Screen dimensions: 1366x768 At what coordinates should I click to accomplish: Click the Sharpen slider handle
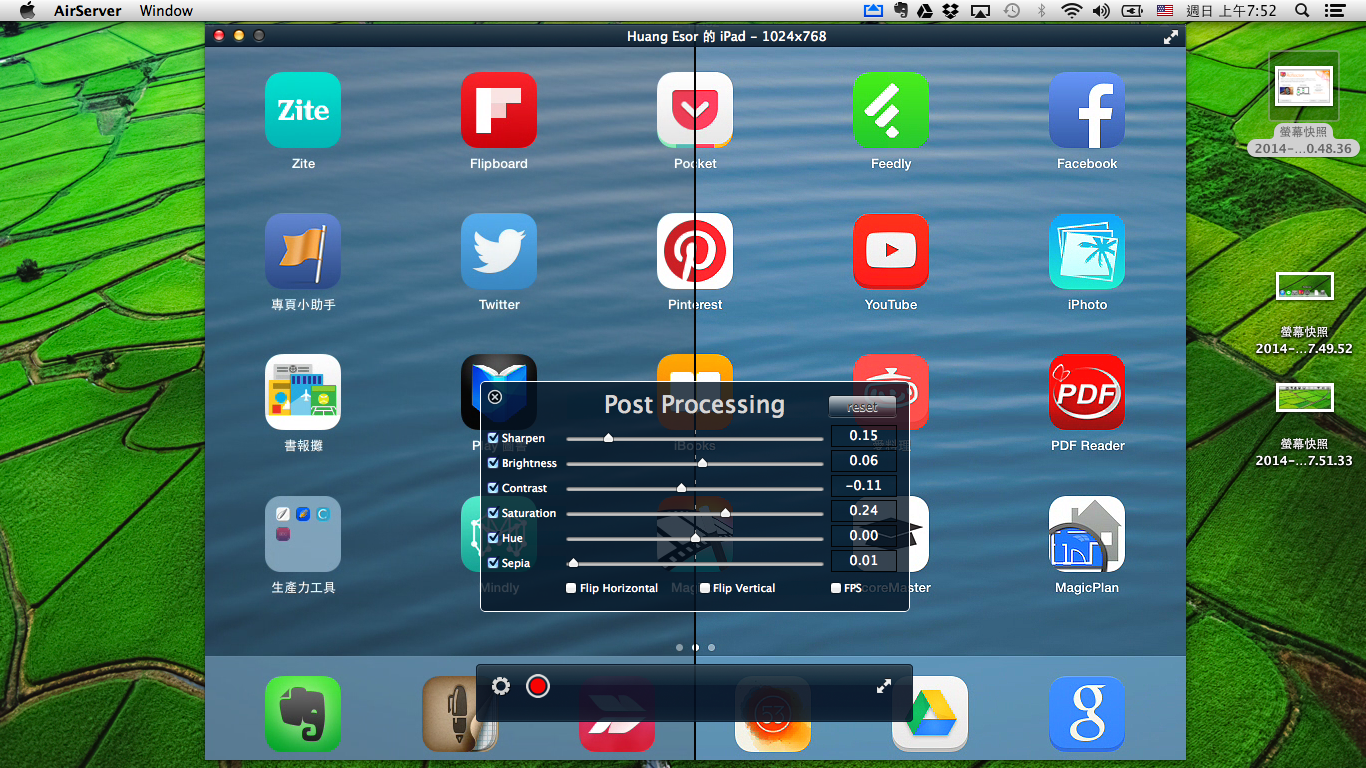(608, 437)
